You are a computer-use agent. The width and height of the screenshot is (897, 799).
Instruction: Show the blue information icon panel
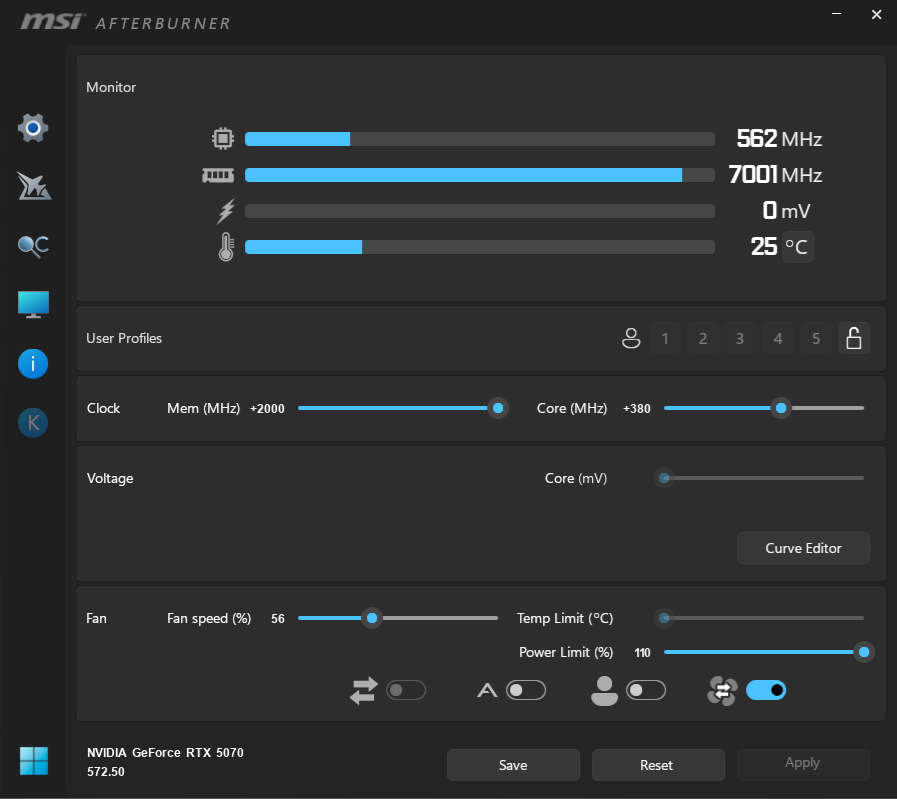(33, 364)
